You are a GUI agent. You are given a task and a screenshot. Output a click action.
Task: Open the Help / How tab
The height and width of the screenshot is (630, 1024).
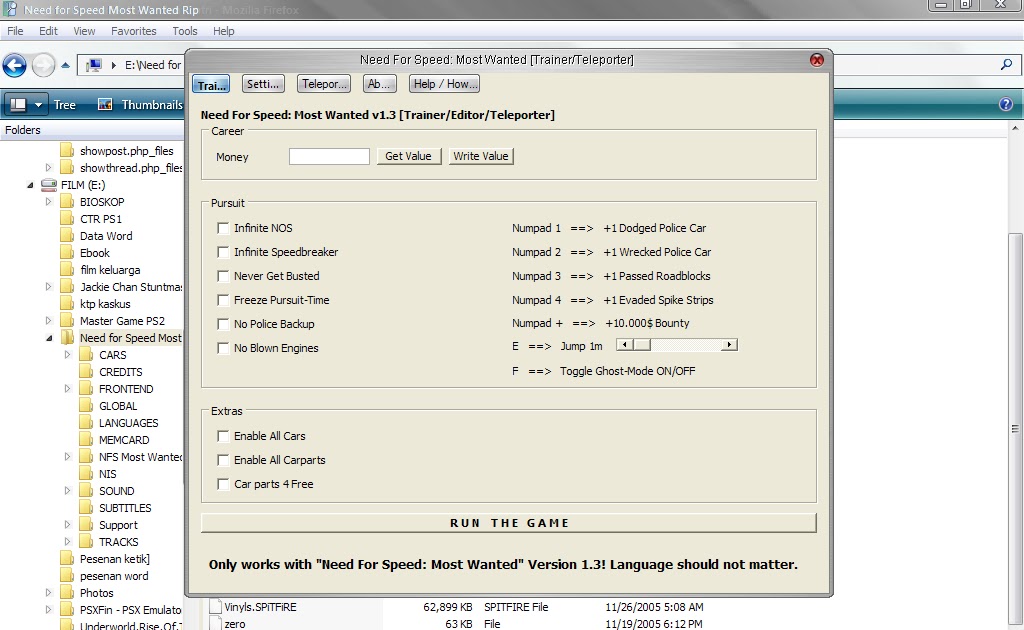[444, 84]
